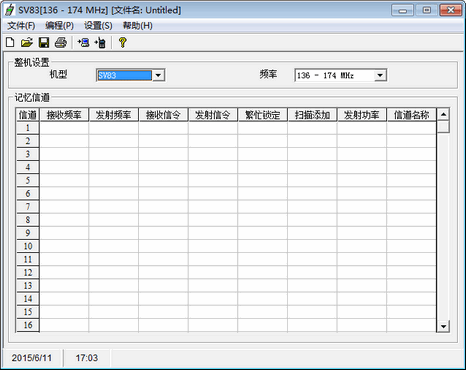
Task: Write to radio using the walkie-talkie icon
Action: point(100,42)
